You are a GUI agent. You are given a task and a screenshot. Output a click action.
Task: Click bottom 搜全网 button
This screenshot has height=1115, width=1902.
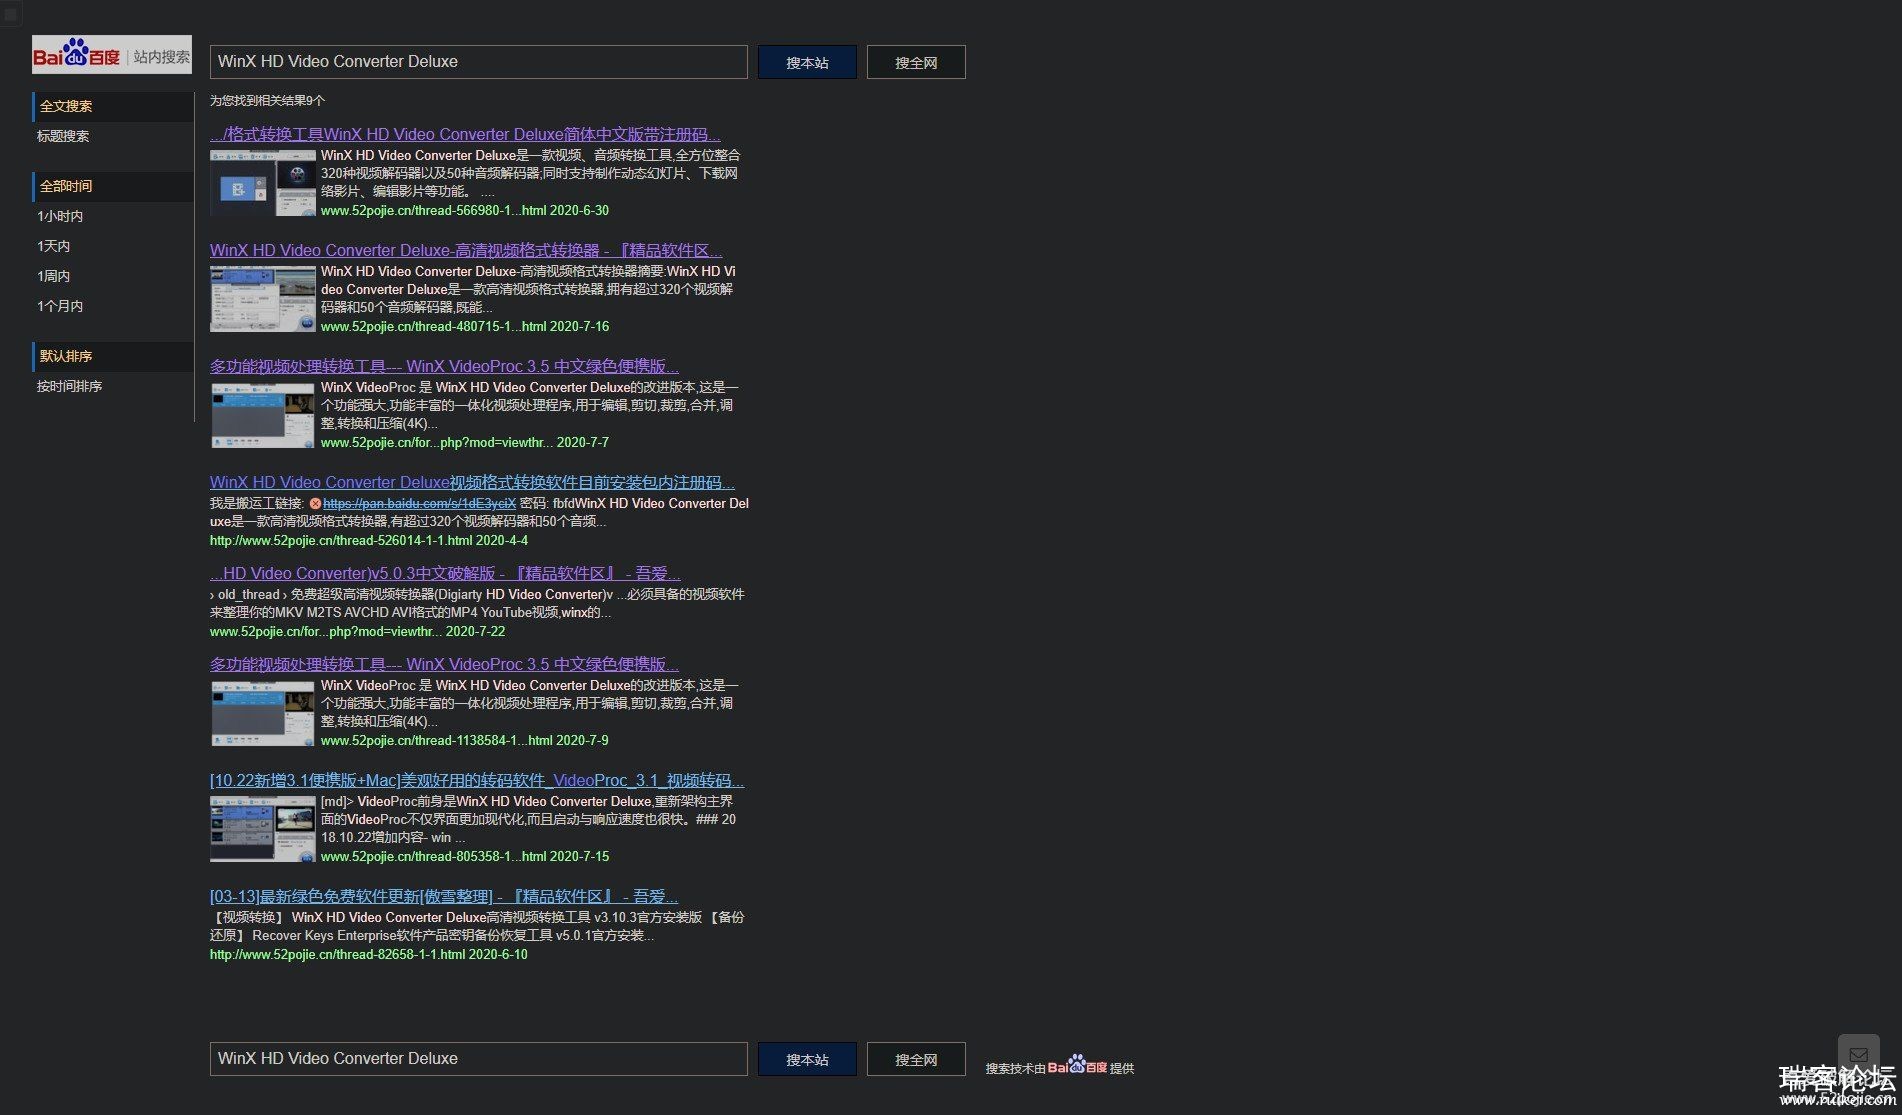click(x=916, y=1059)
